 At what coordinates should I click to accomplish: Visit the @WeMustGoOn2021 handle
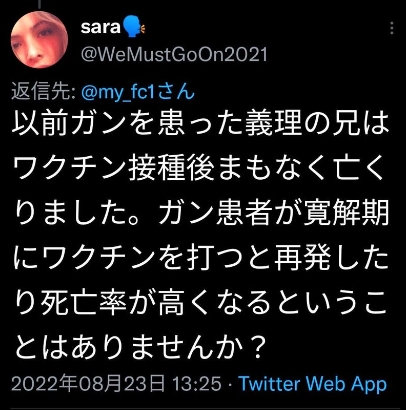coord(174,54)
